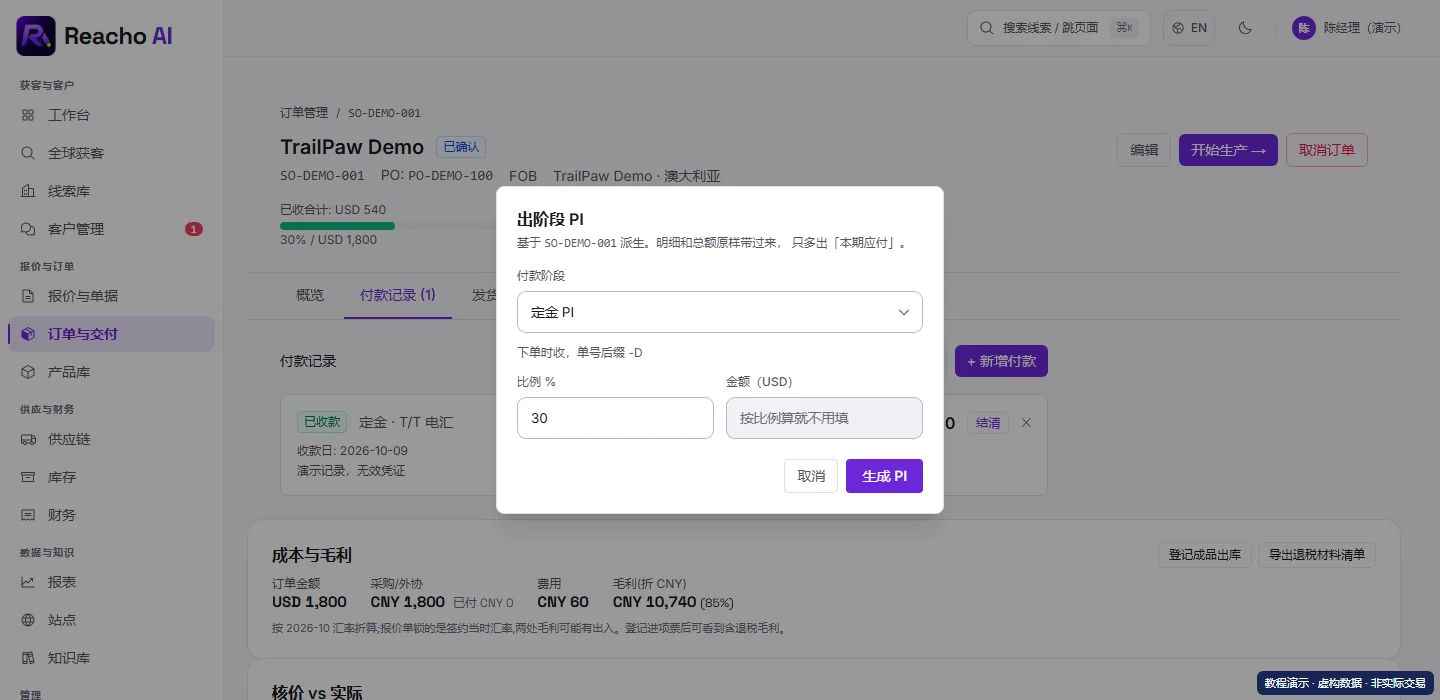The width and height of the screenshot is (1440, 700).
Task: Click + 新增付款 button
Action: [x=1001, y=361]
